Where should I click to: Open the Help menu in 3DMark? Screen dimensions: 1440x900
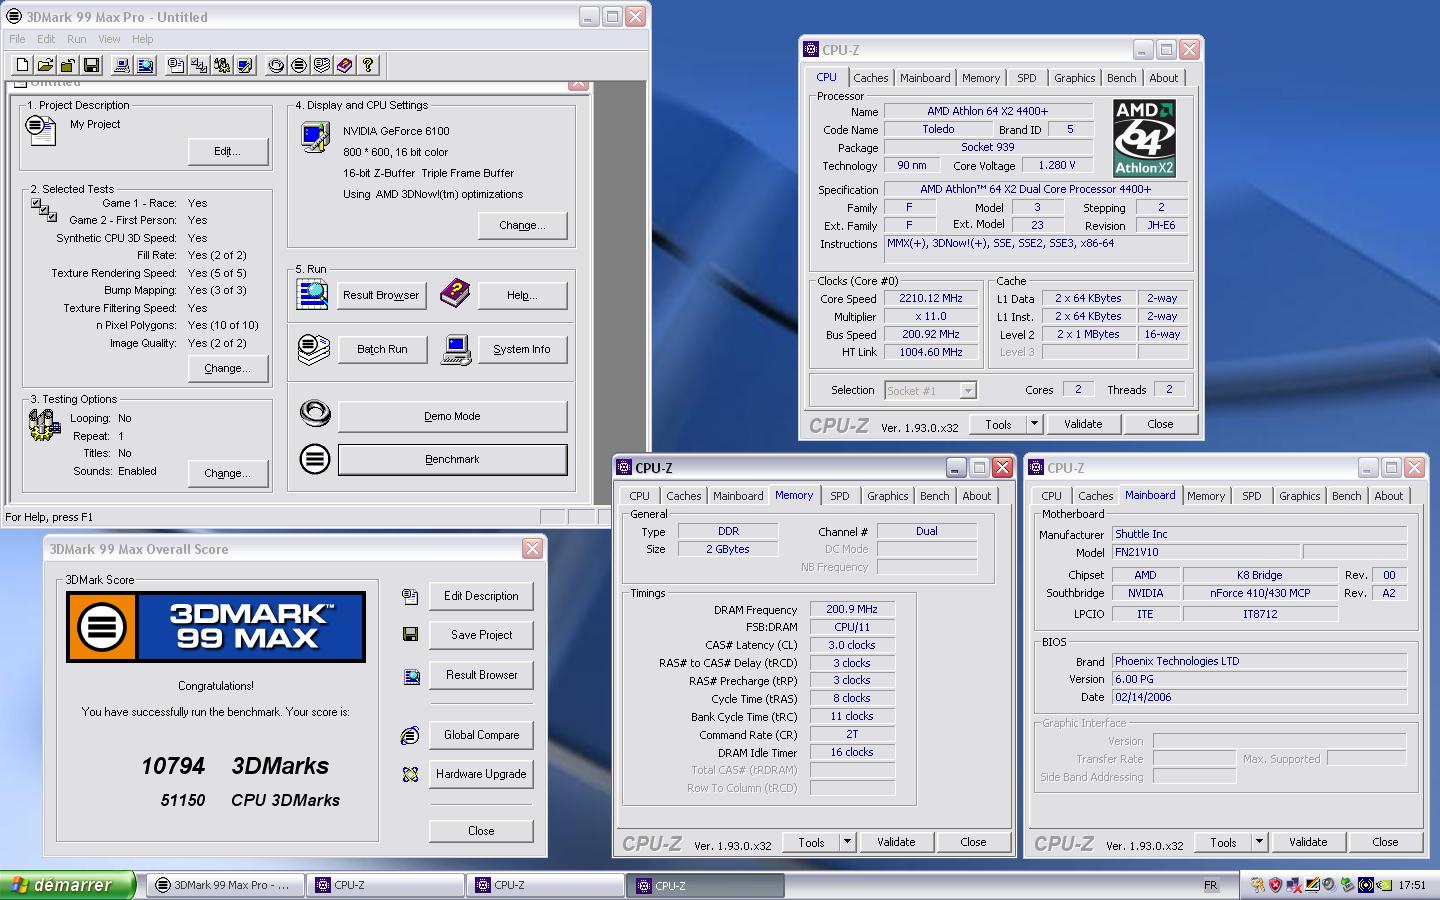(143, 39)
